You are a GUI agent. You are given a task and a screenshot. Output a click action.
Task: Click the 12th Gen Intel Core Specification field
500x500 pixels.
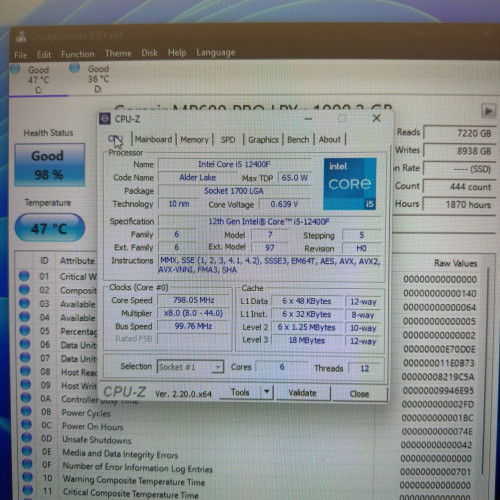pos(269,222)
